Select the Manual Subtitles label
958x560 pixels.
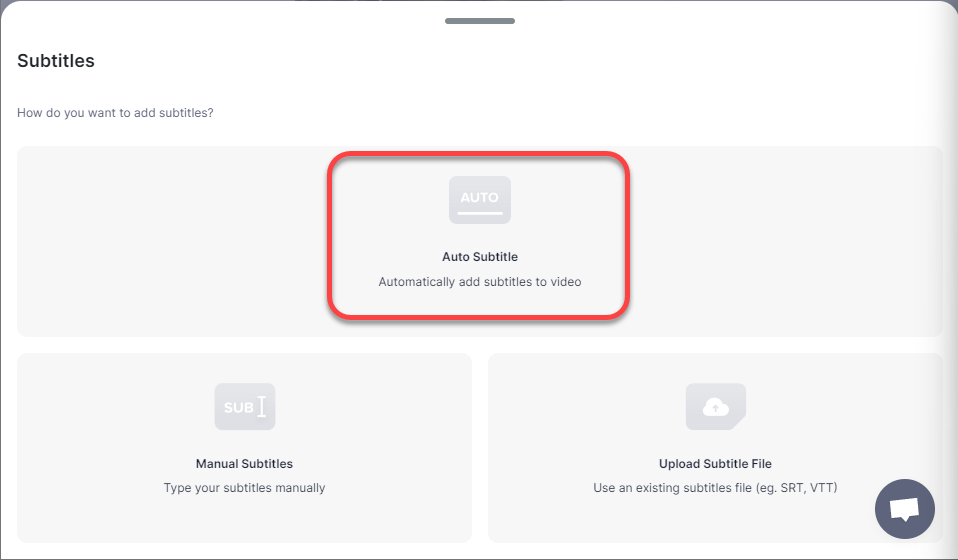point(244,464)
